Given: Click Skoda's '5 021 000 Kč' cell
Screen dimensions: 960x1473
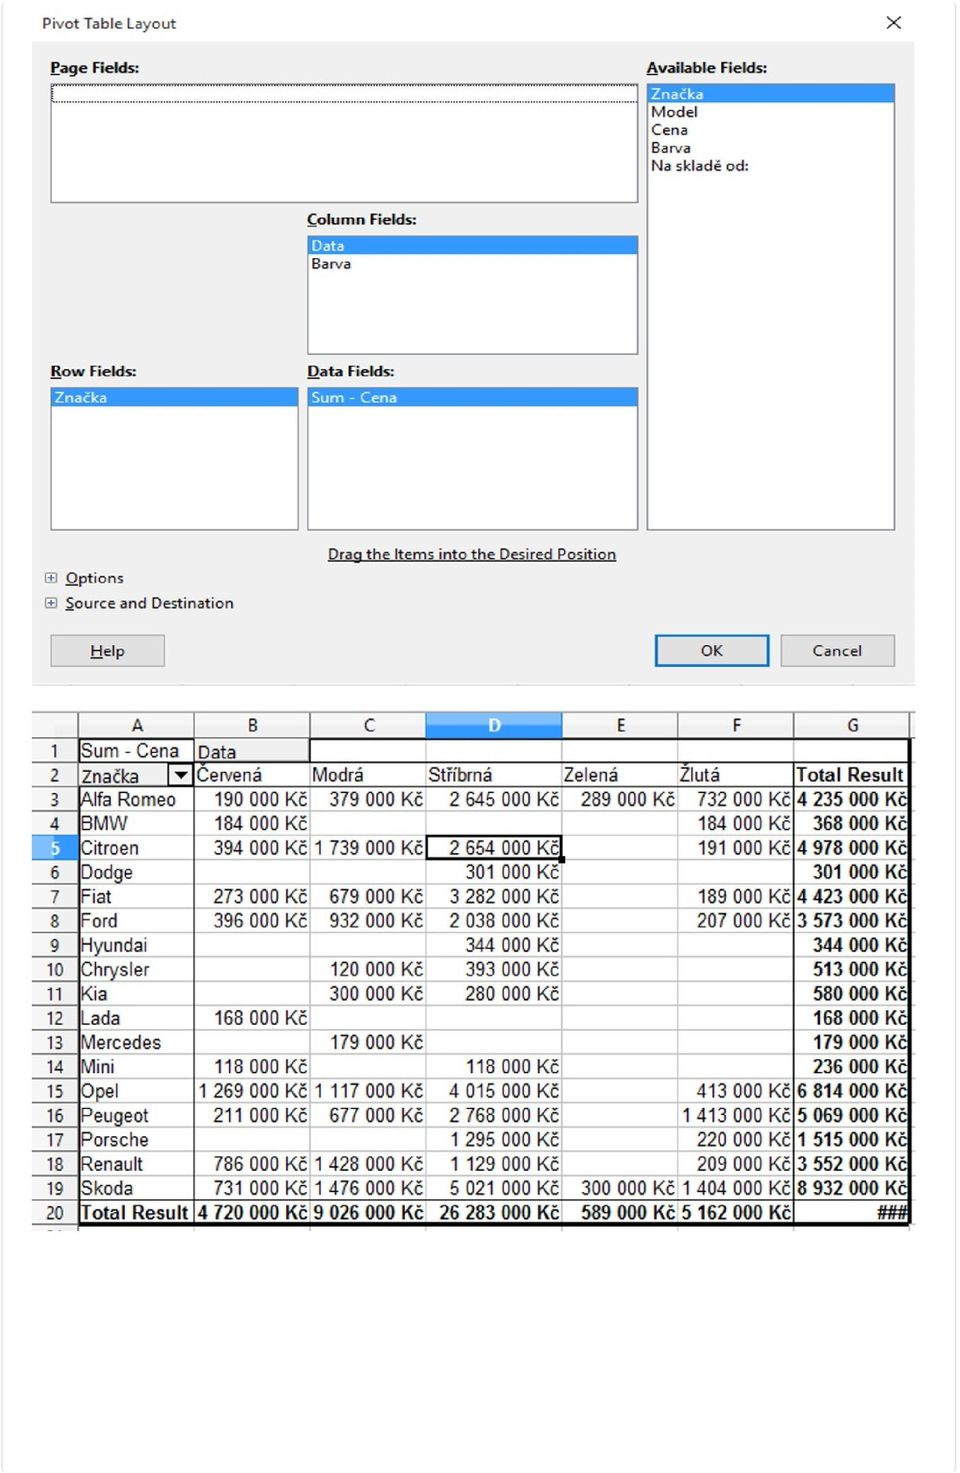Looking at the screenshot, I should 494,1189.
